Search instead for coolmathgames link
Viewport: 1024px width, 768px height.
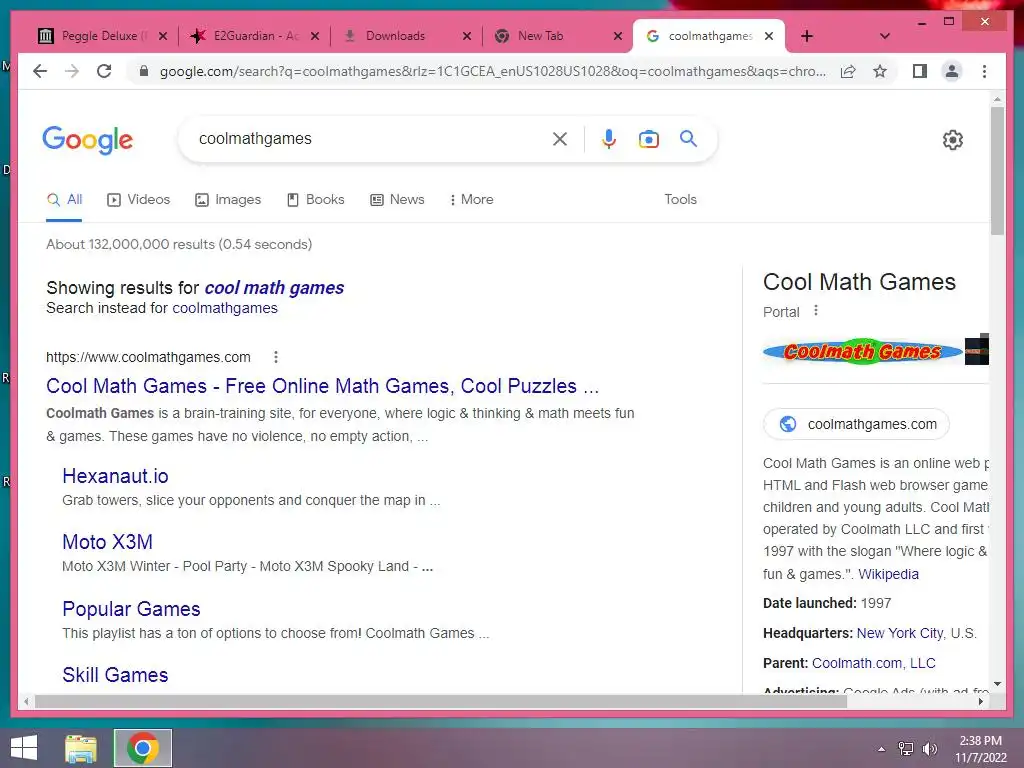[225, 308]
